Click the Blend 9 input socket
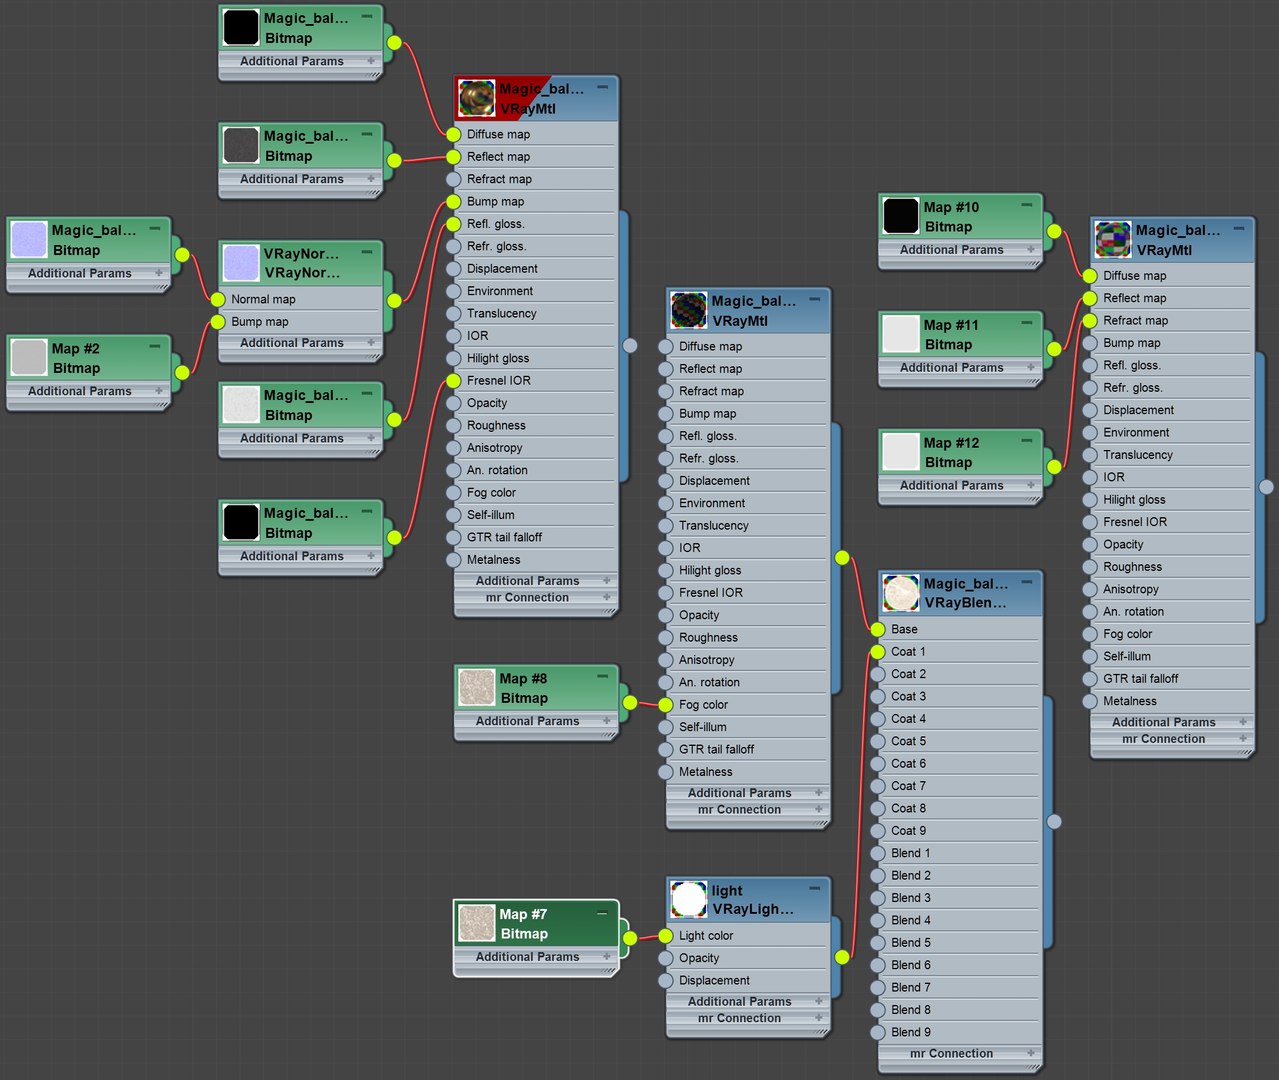The height and width of the screenshot is (1080, 1279). point(878,1032)
